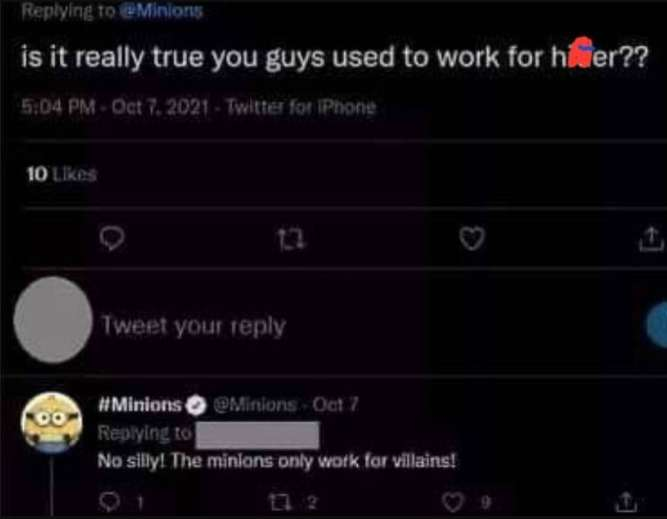Open the #Minions account name
Screen dimensions: 667x519
(138, 405)
